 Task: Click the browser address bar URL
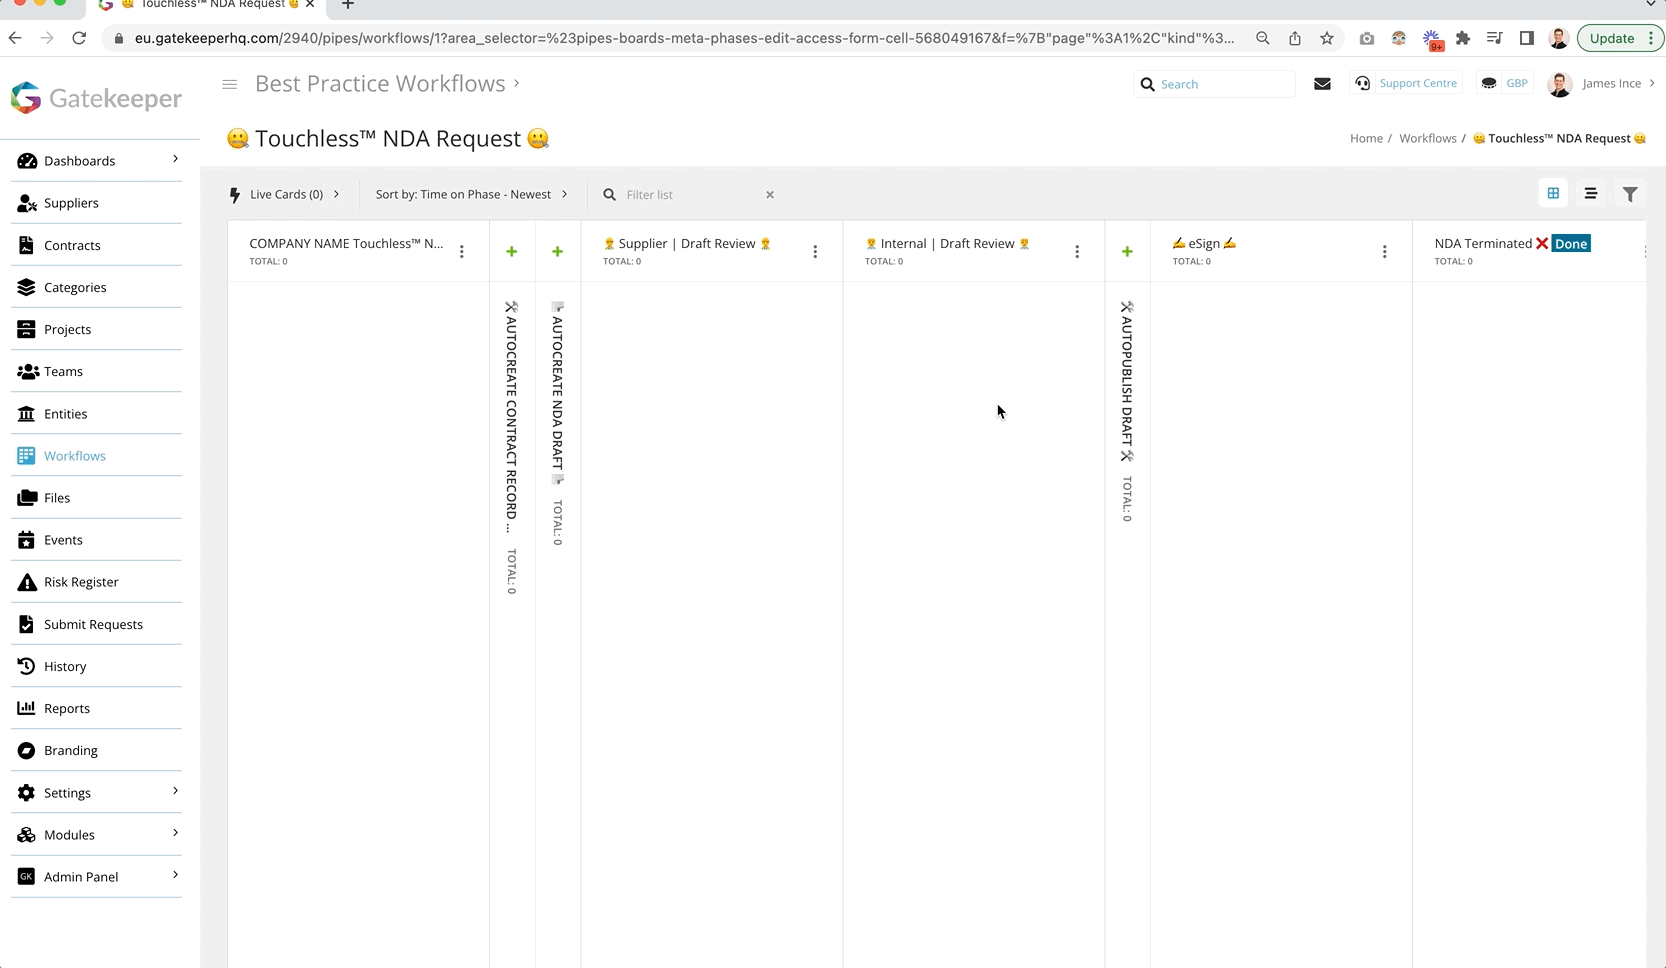tap(684, 38)
